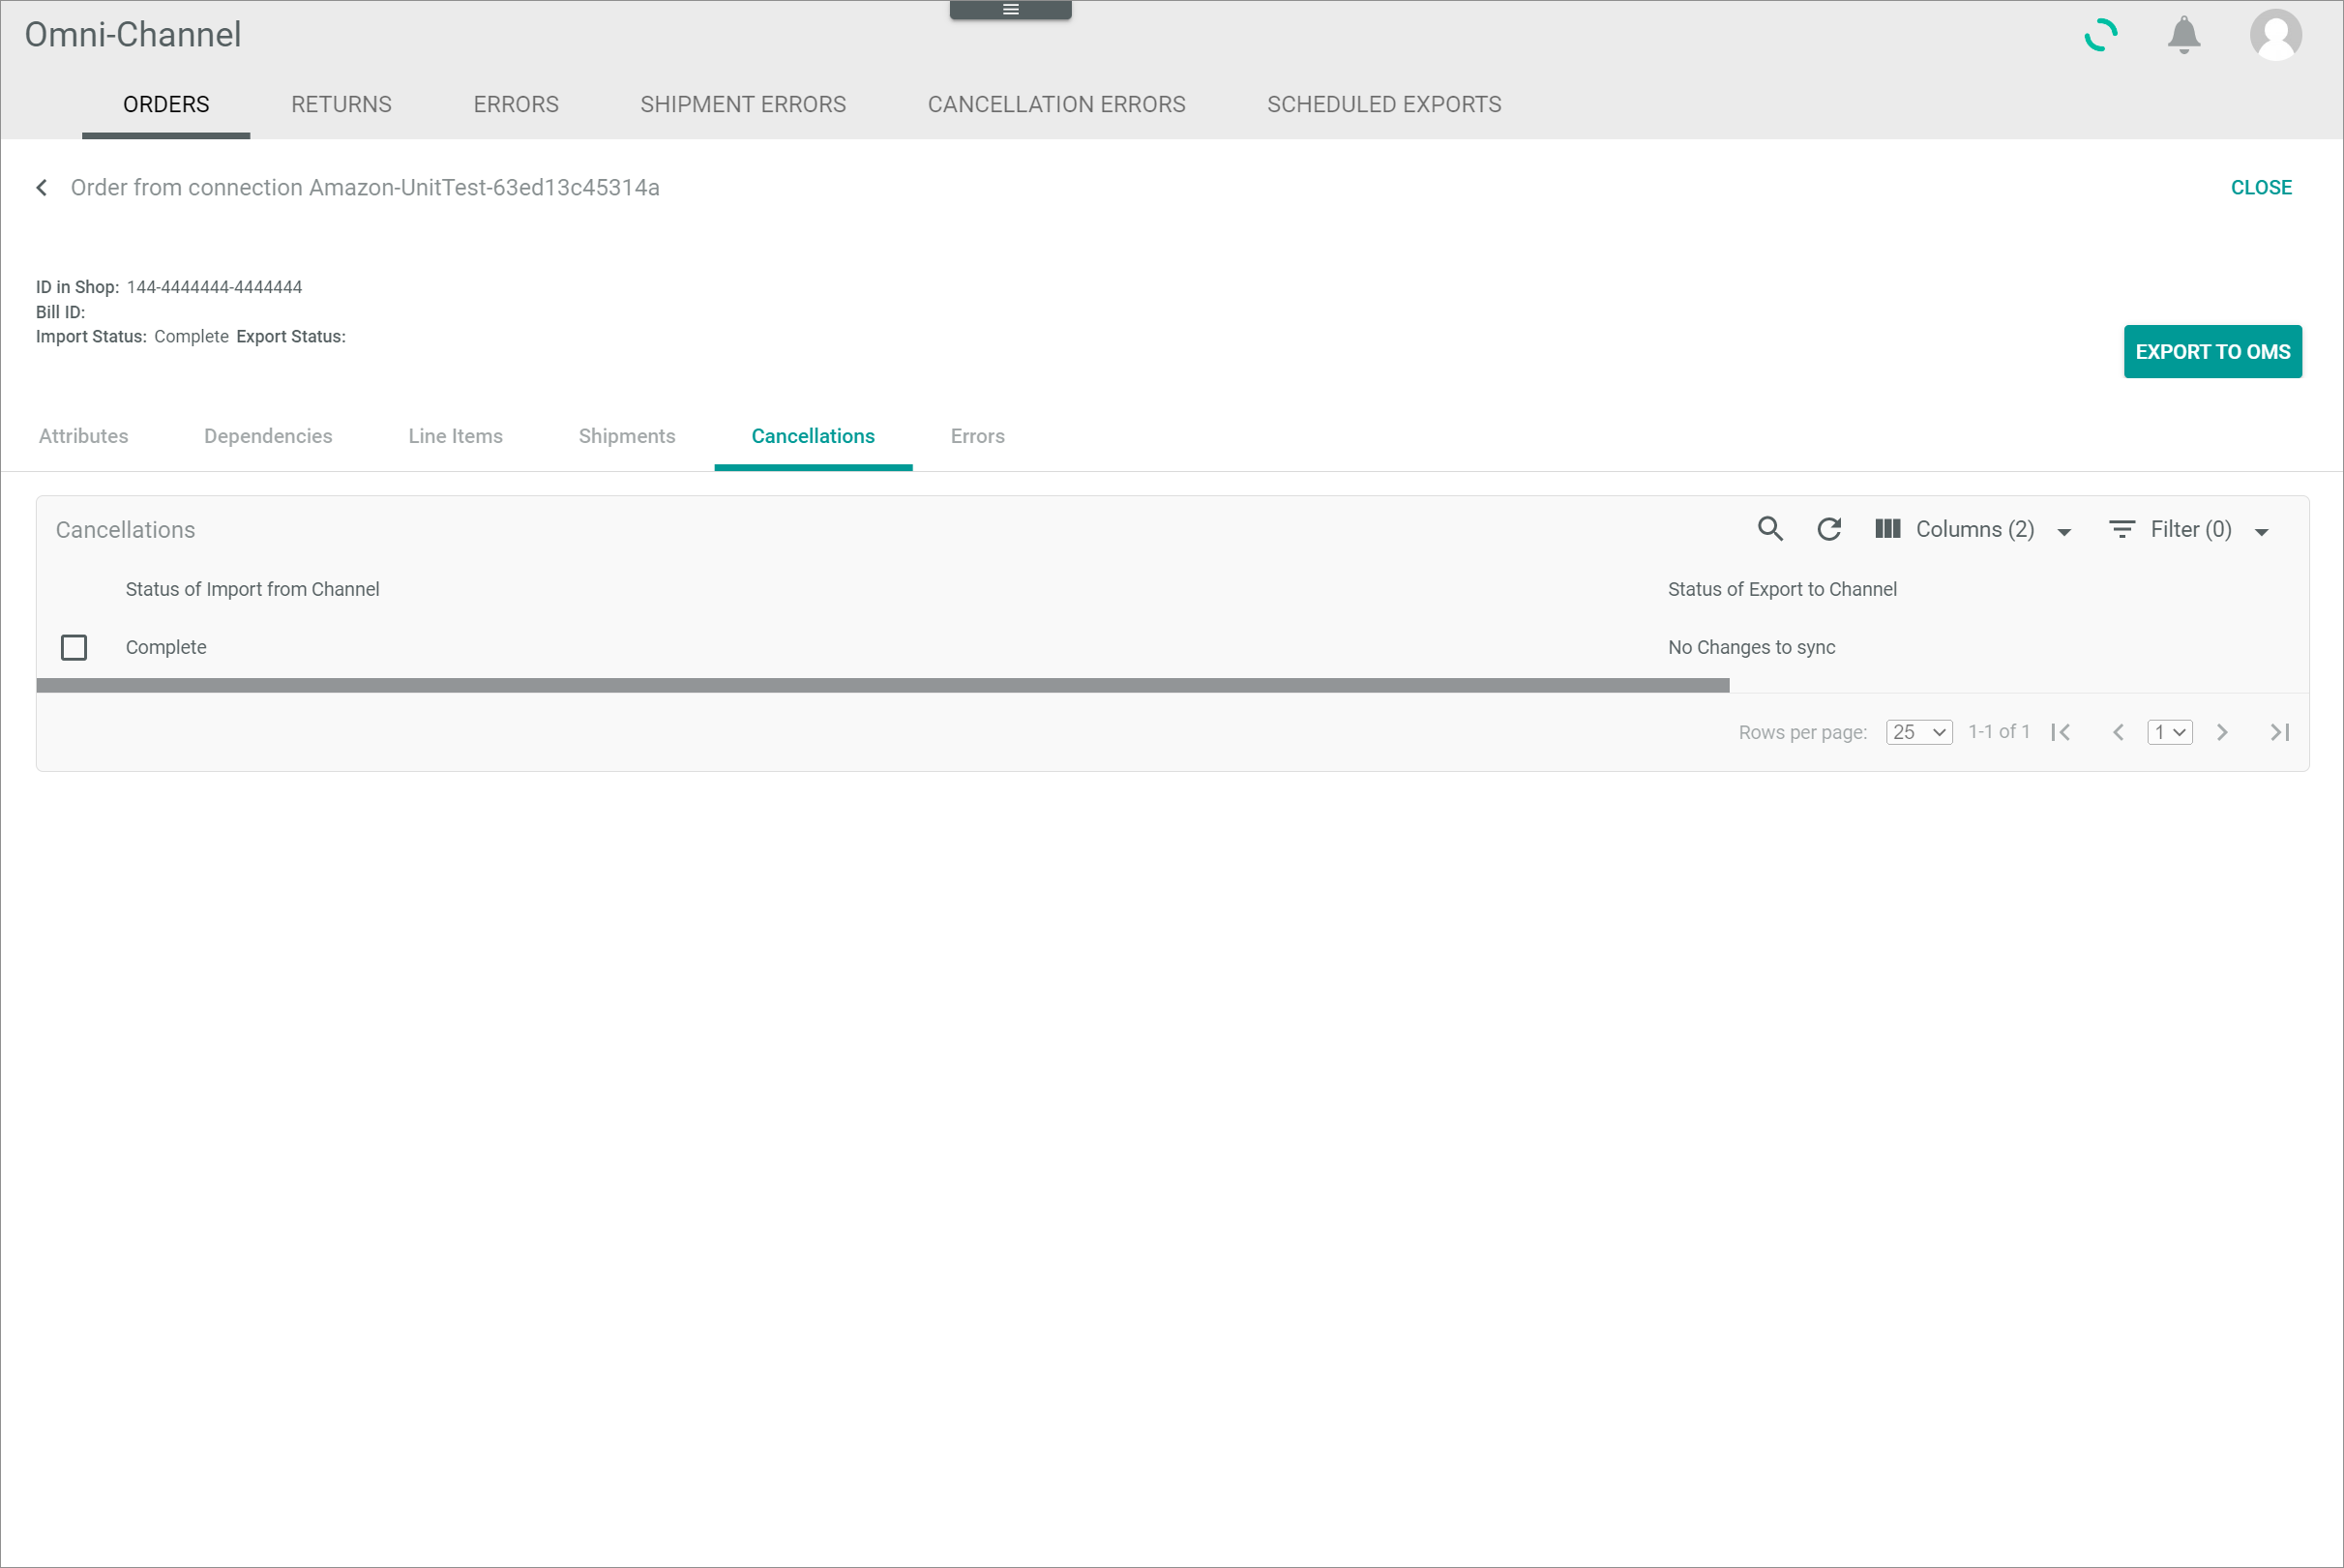2344x1568 pixels.
Task: Click the Columns (2) label
Action: (1974, 529)
